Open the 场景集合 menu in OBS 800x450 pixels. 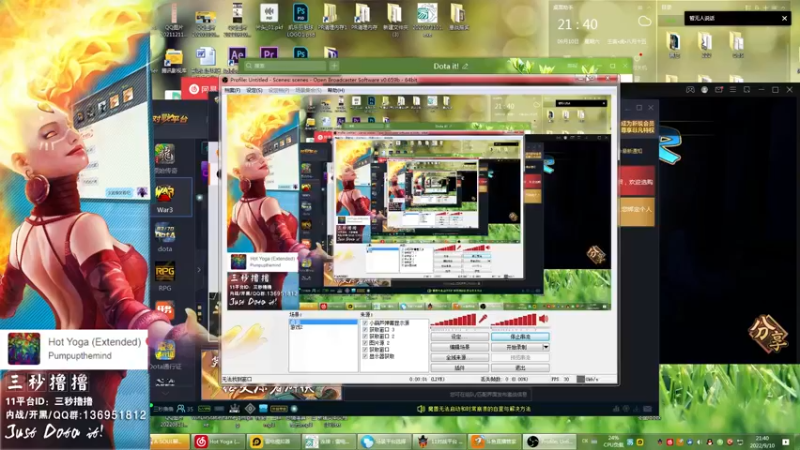coord(308,90)
